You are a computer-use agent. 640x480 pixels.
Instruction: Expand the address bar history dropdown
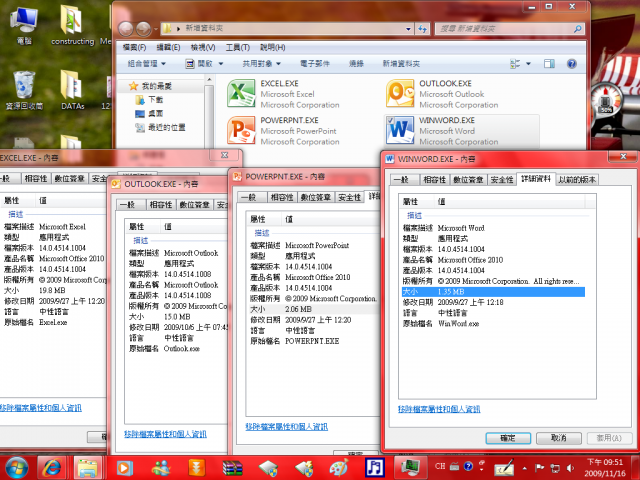[408, 29]
